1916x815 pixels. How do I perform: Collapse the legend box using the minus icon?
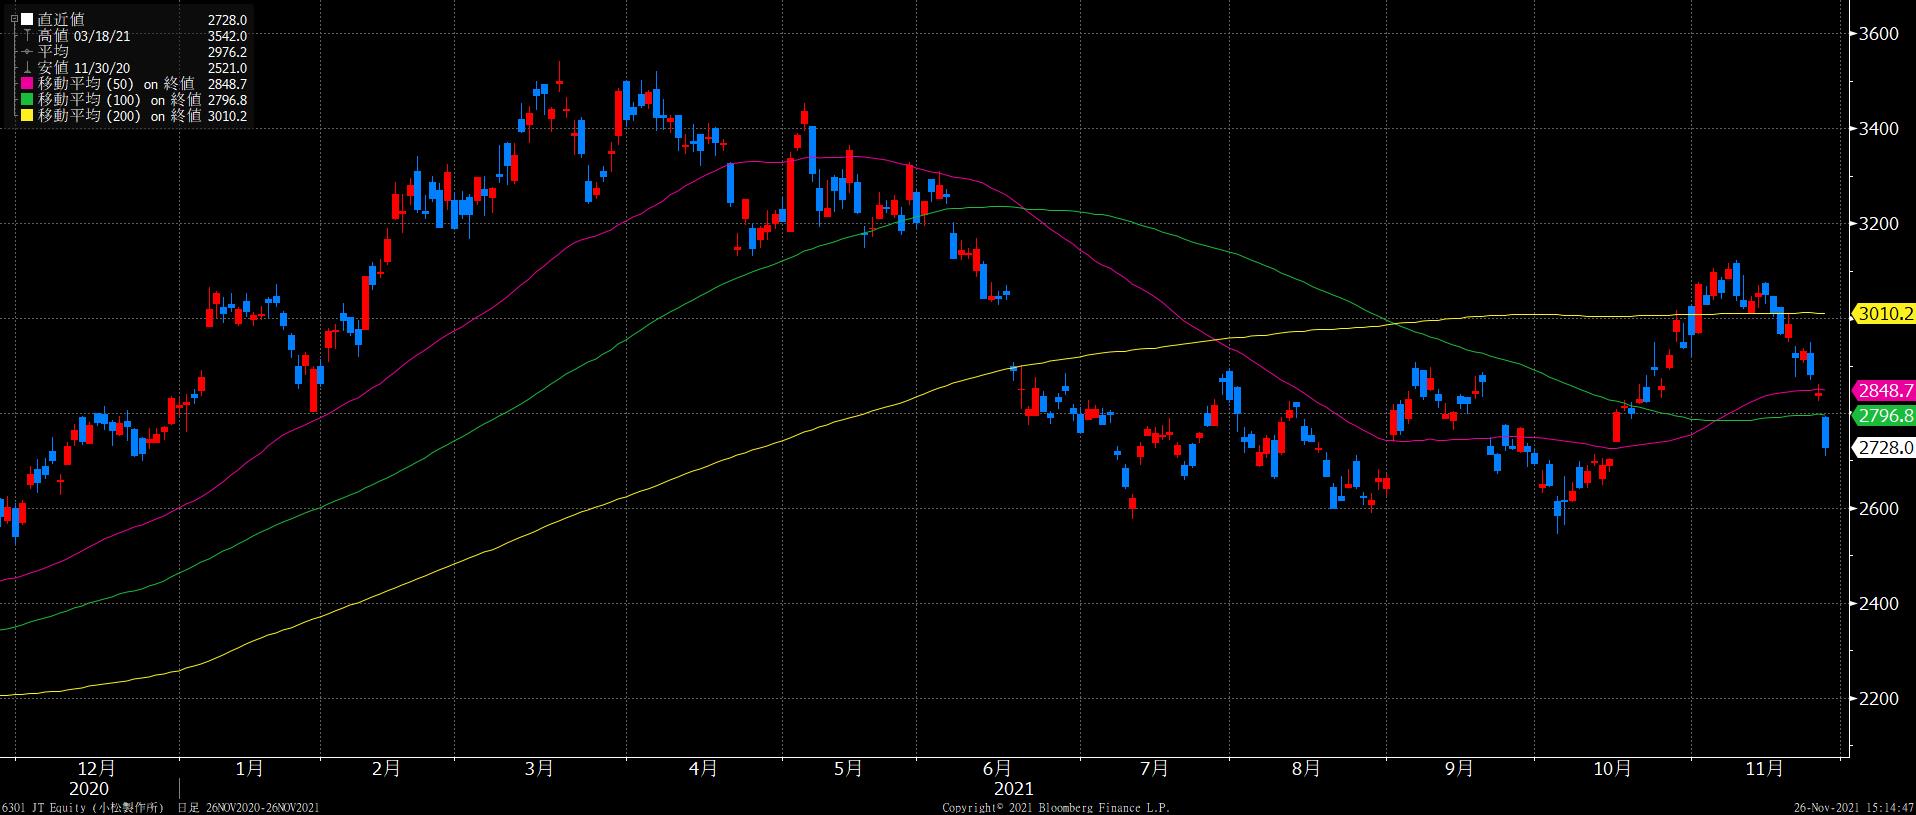pyautogui.click(x=14, y=19)
